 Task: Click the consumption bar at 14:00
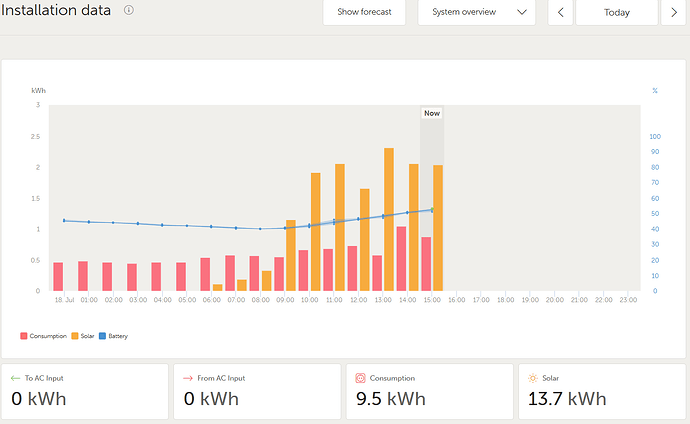tap(401, 258)
